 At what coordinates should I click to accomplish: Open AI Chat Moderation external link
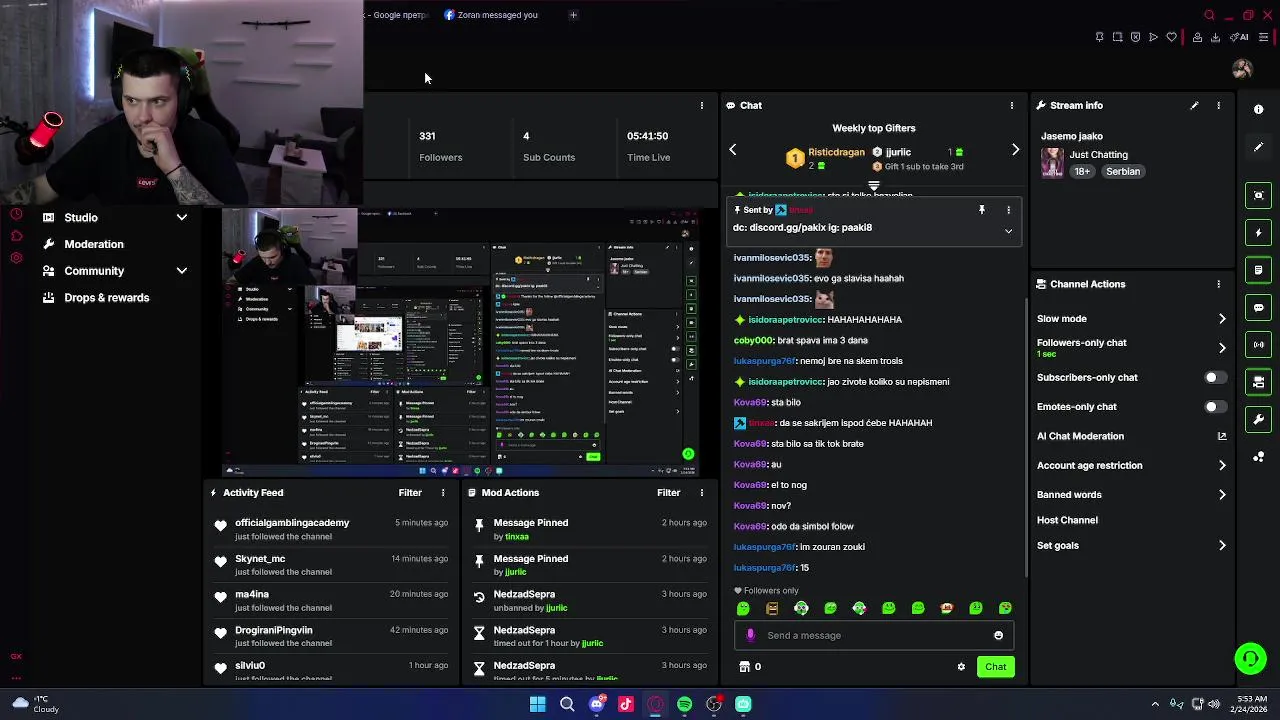pyautogui.click(x=1222, y=436)
